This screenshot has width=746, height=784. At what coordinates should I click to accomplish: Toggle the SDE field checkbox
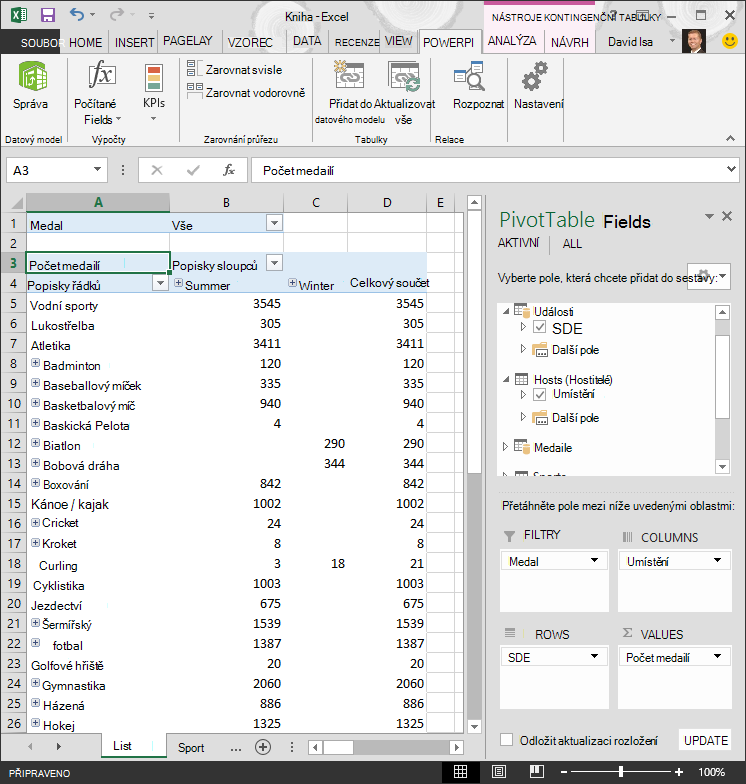coord(540,327)
